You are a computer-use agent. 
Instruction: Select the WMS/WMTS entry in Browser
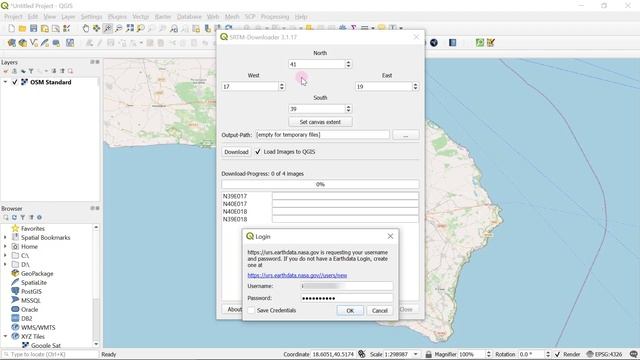[x=38, y=327]
